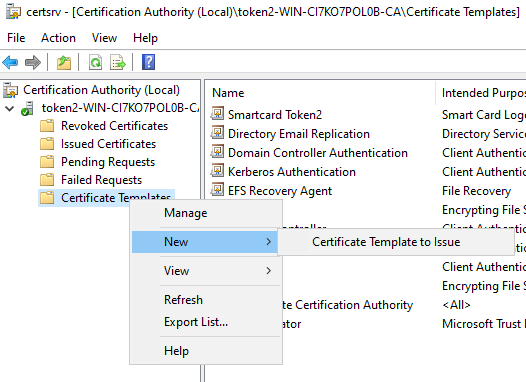Click the Revoked Certificates folder icon

[x=47, y=126]
